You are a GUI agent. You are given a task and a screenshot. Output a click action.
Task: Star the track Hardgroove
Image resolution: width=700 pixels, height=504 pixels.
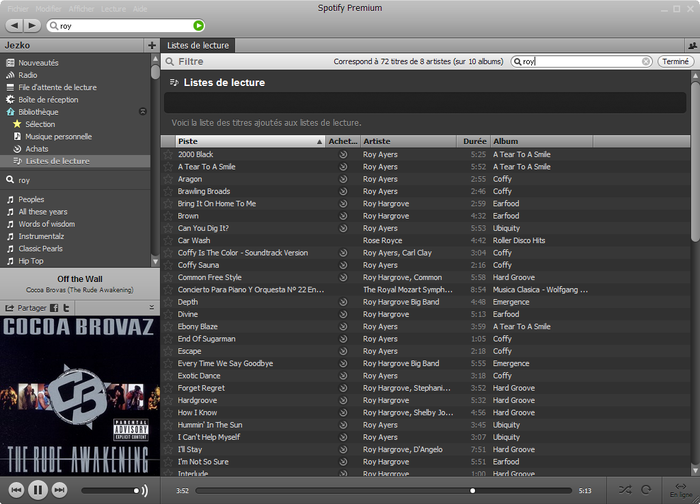tap(168, 400)
